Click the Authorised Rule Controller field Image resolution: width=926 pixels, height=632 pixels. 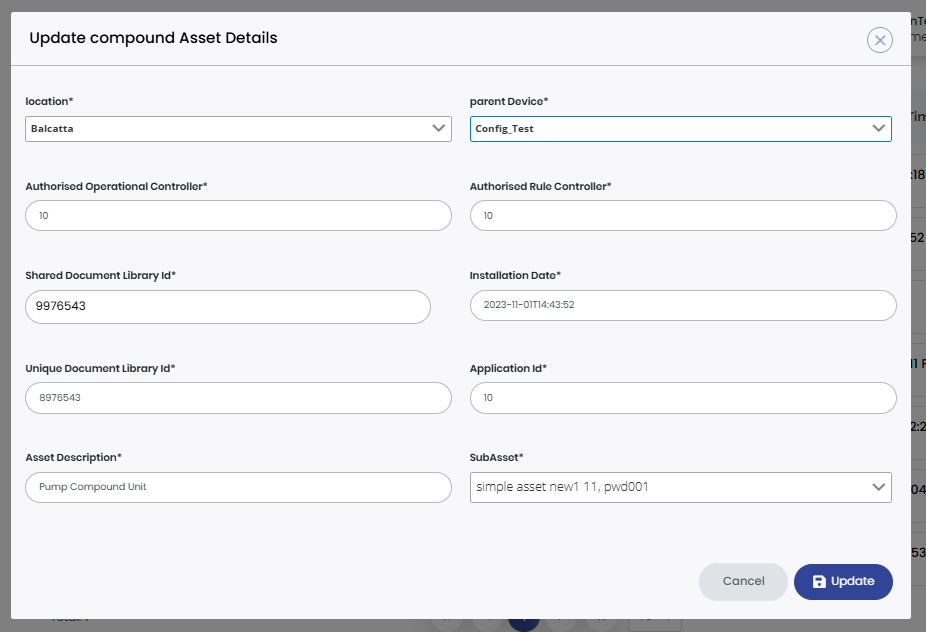(682, 215)
